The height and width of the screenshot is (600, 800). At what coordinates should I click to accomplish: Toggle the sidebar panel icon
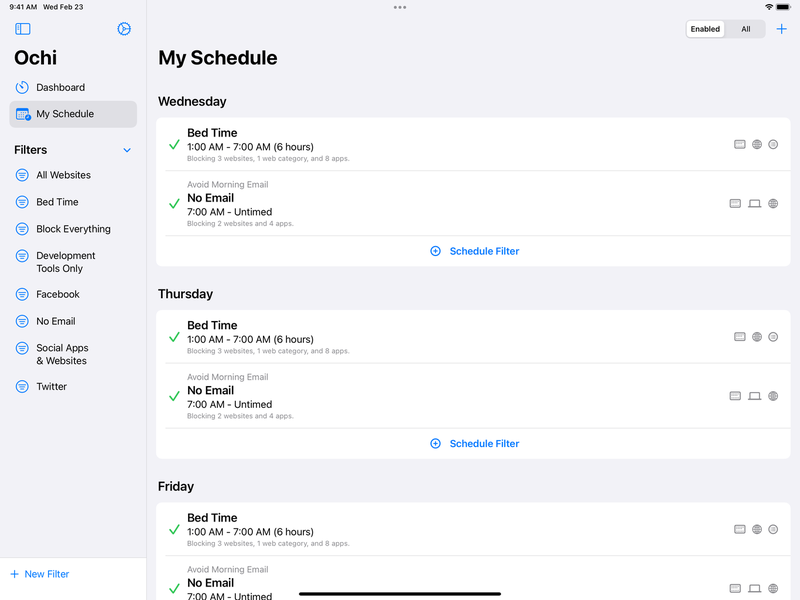coord(23,29)
